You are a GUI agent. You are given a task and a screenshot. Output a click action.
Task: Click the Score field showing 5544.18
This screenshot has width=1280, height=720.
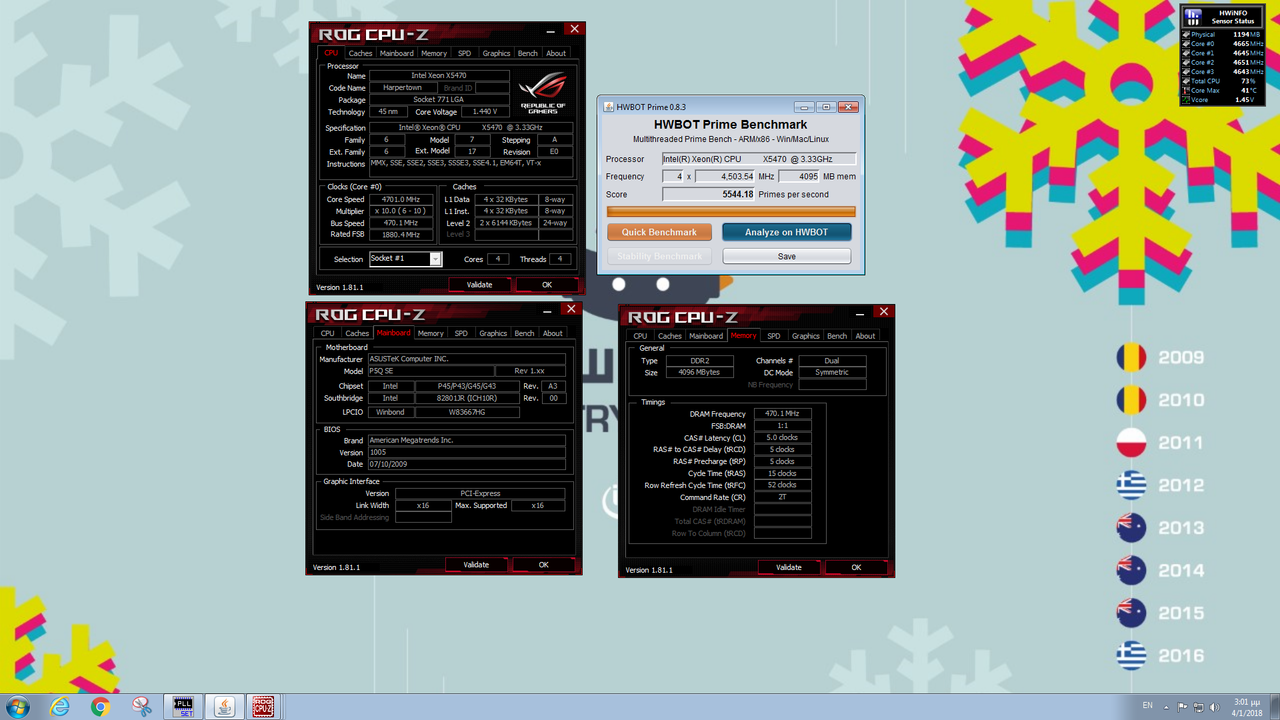pyautogui.click(x=709, y=194)
